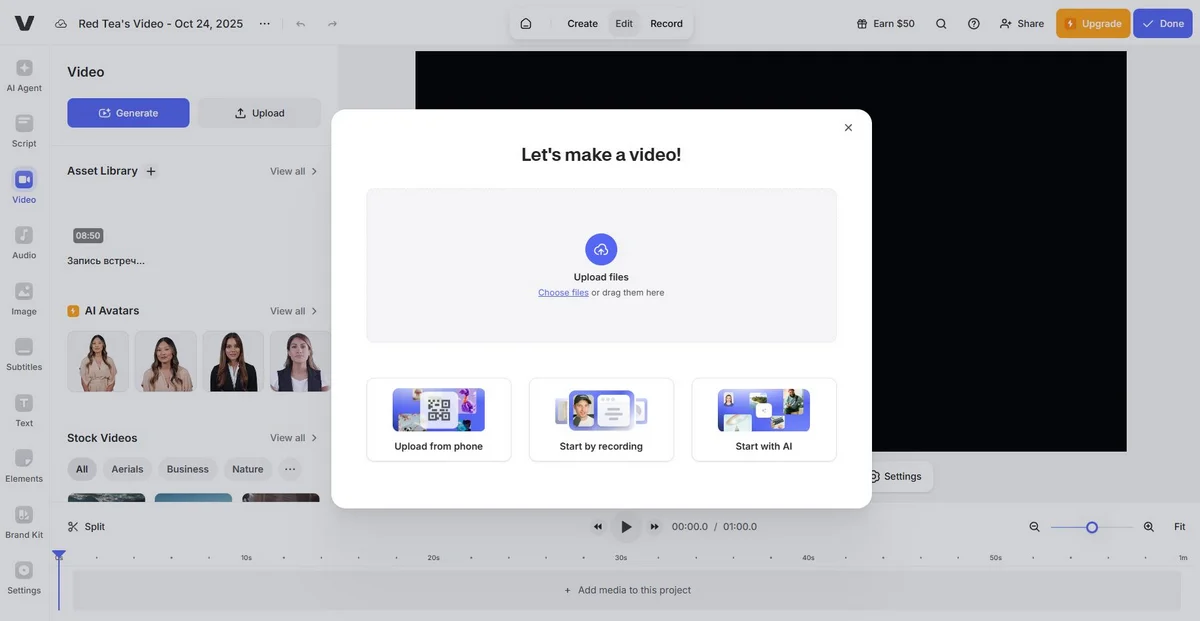
Task: Redo the last action
Action: coord(332,23)
